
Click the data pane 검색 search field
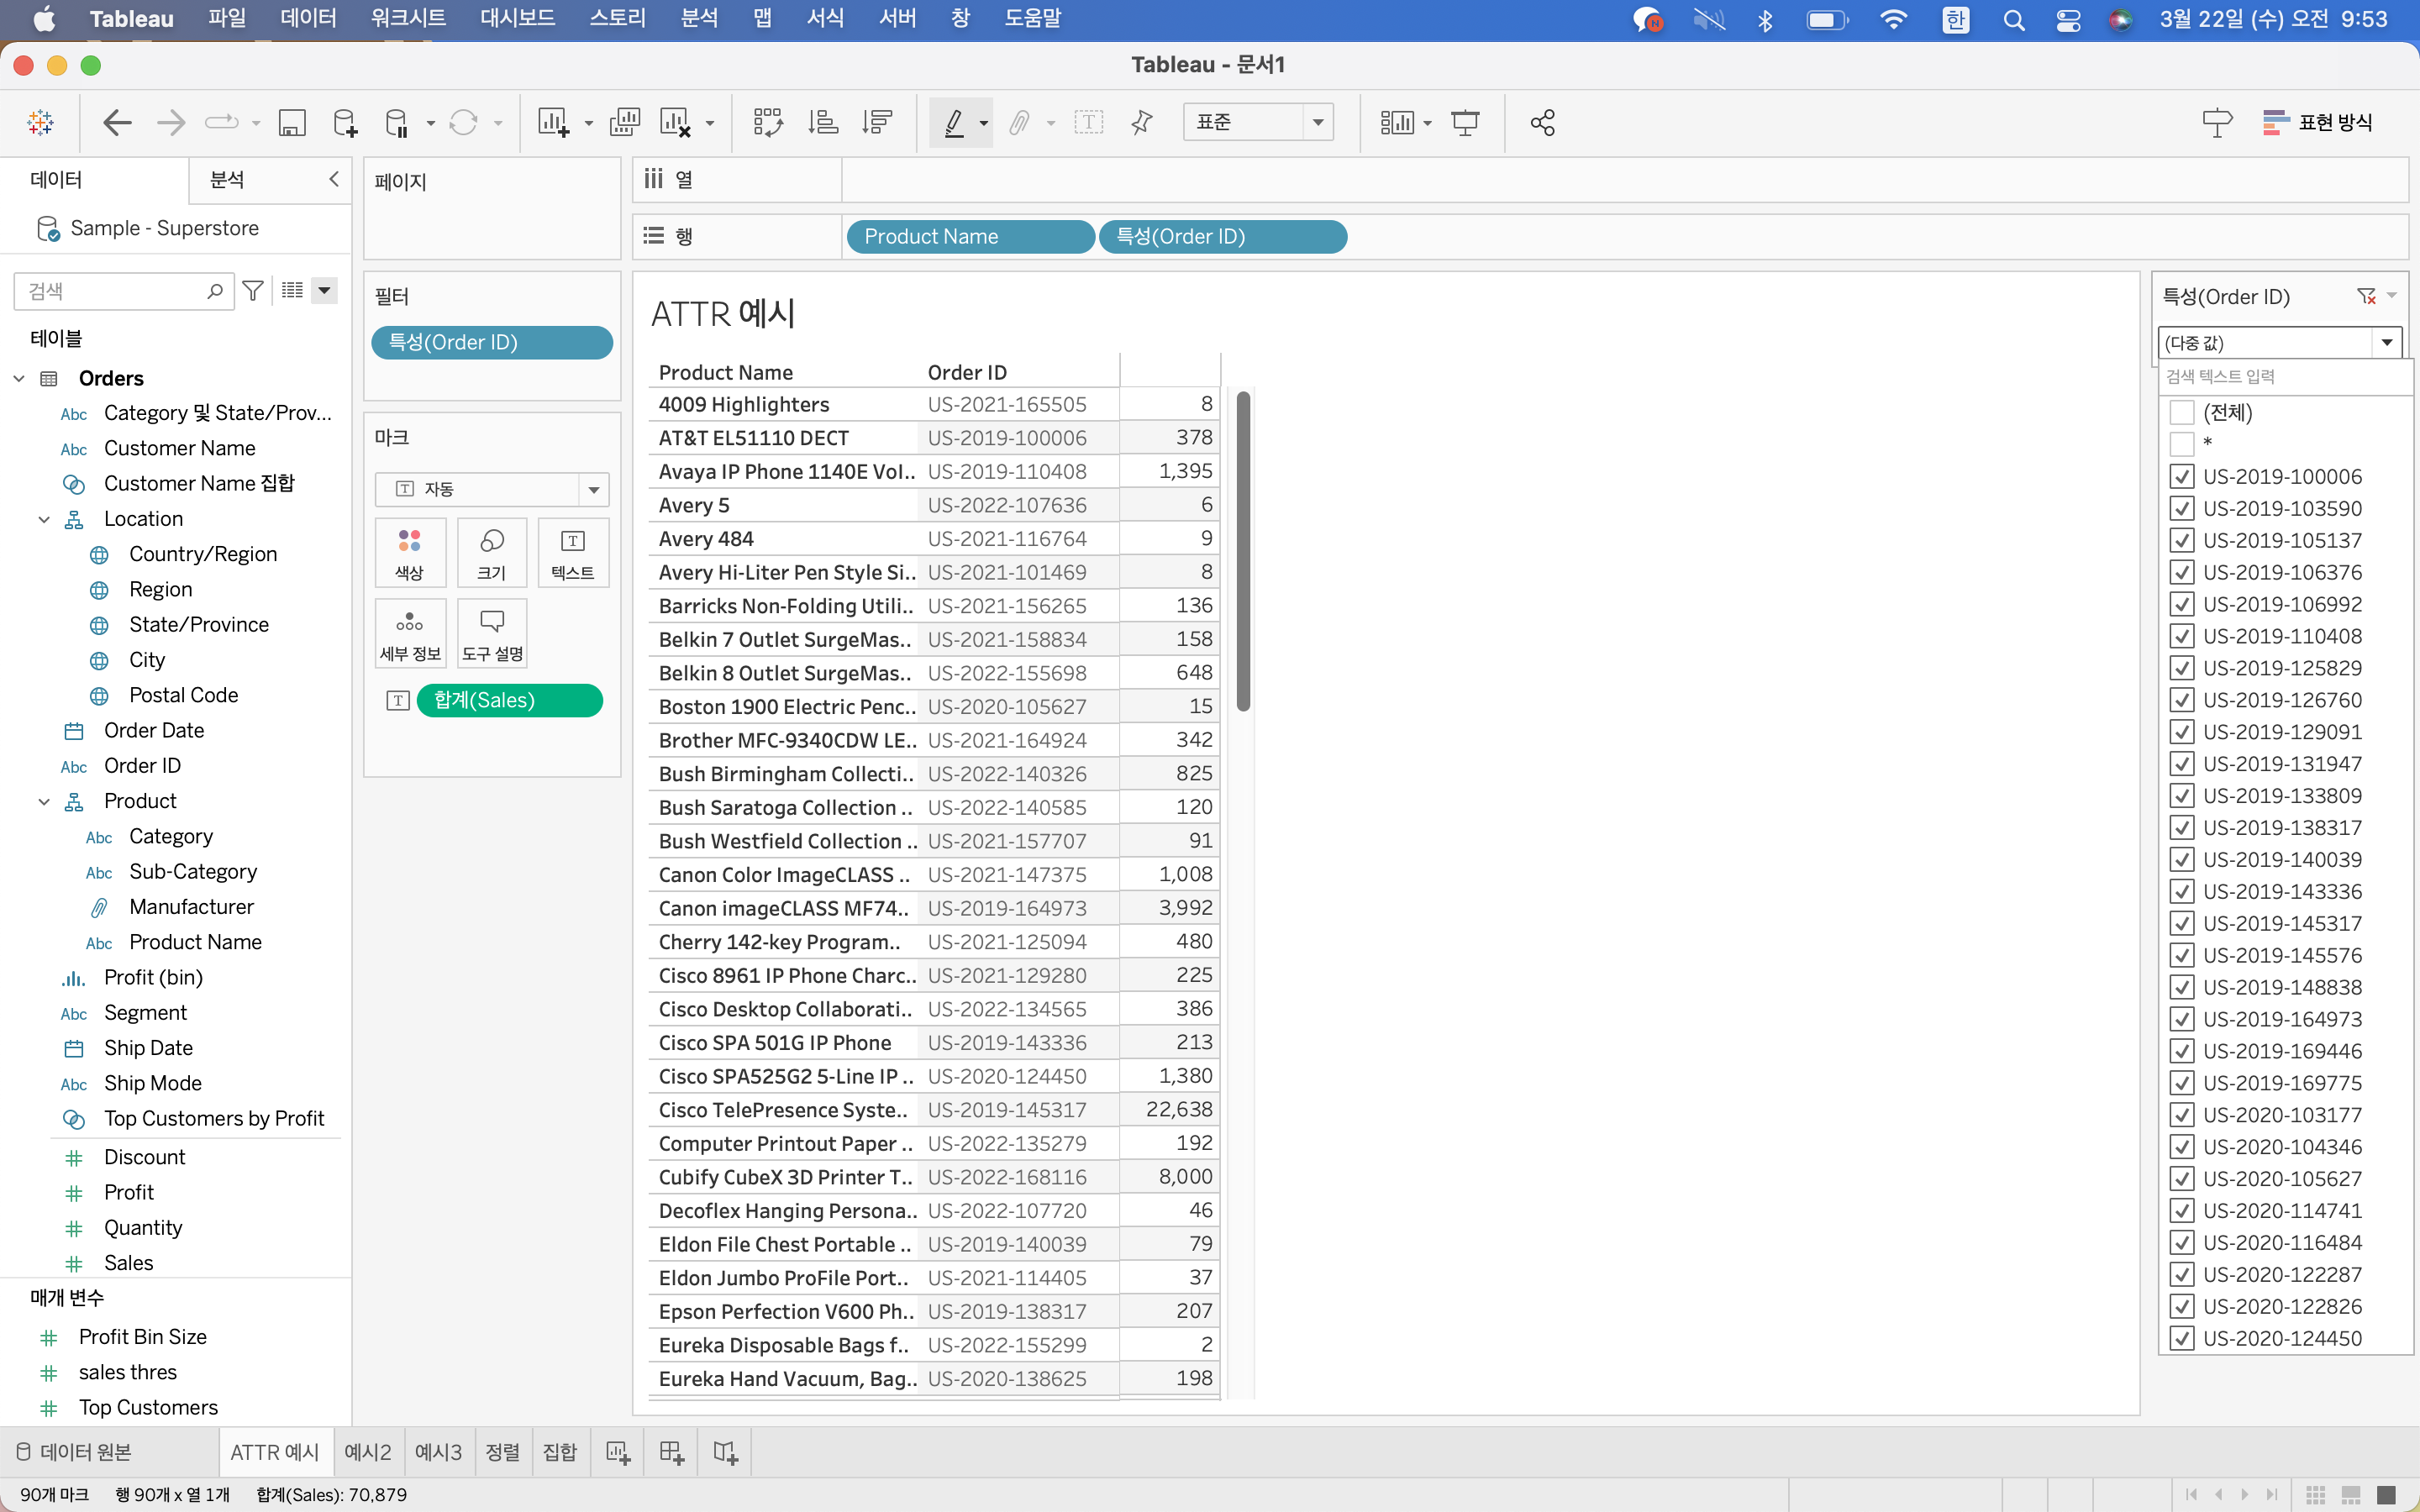124,291
